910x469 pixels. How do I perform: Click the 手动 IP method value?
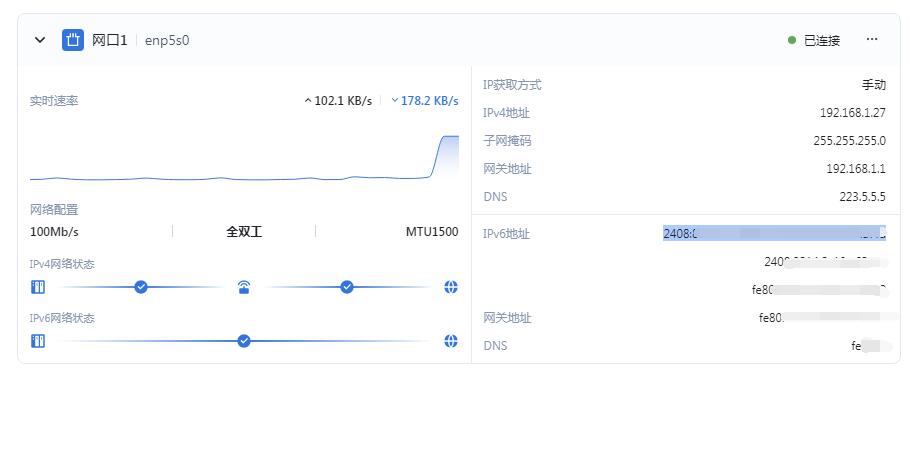pyautogui.click(x=873, y=85)
